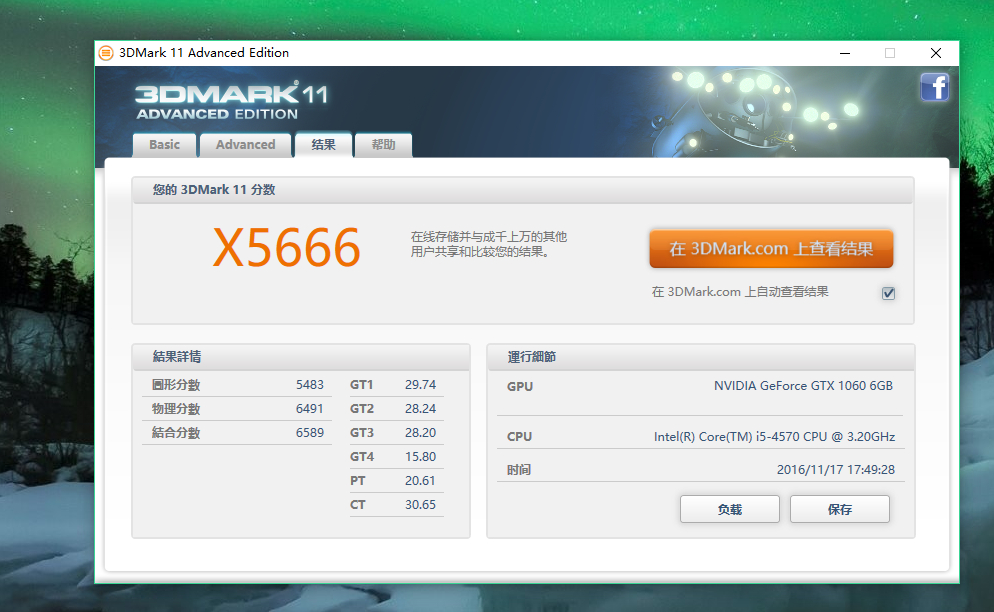994x612 pixels.
Task: Click the GT2 result 28.24
Action: click(420, 409)
